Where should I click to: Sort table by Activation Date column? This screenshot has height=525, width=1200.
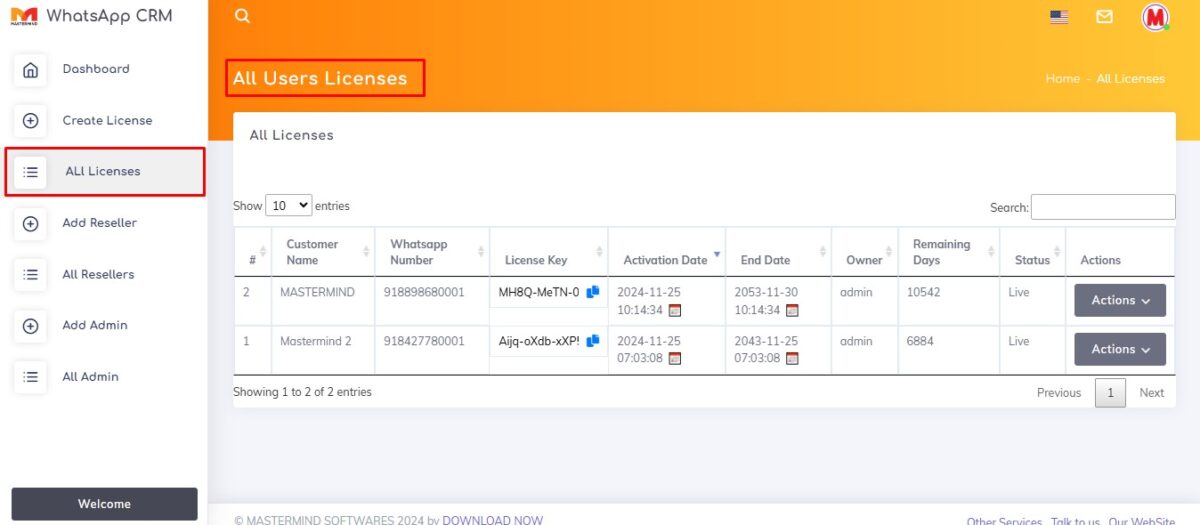pos(665,260)
